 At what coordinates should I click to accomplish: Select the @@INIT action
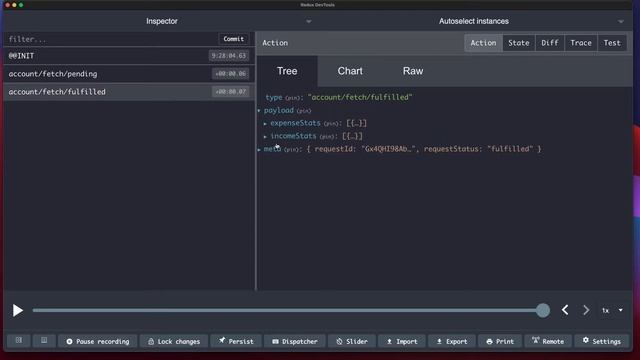pyautogui.click(x=129, y=56)
